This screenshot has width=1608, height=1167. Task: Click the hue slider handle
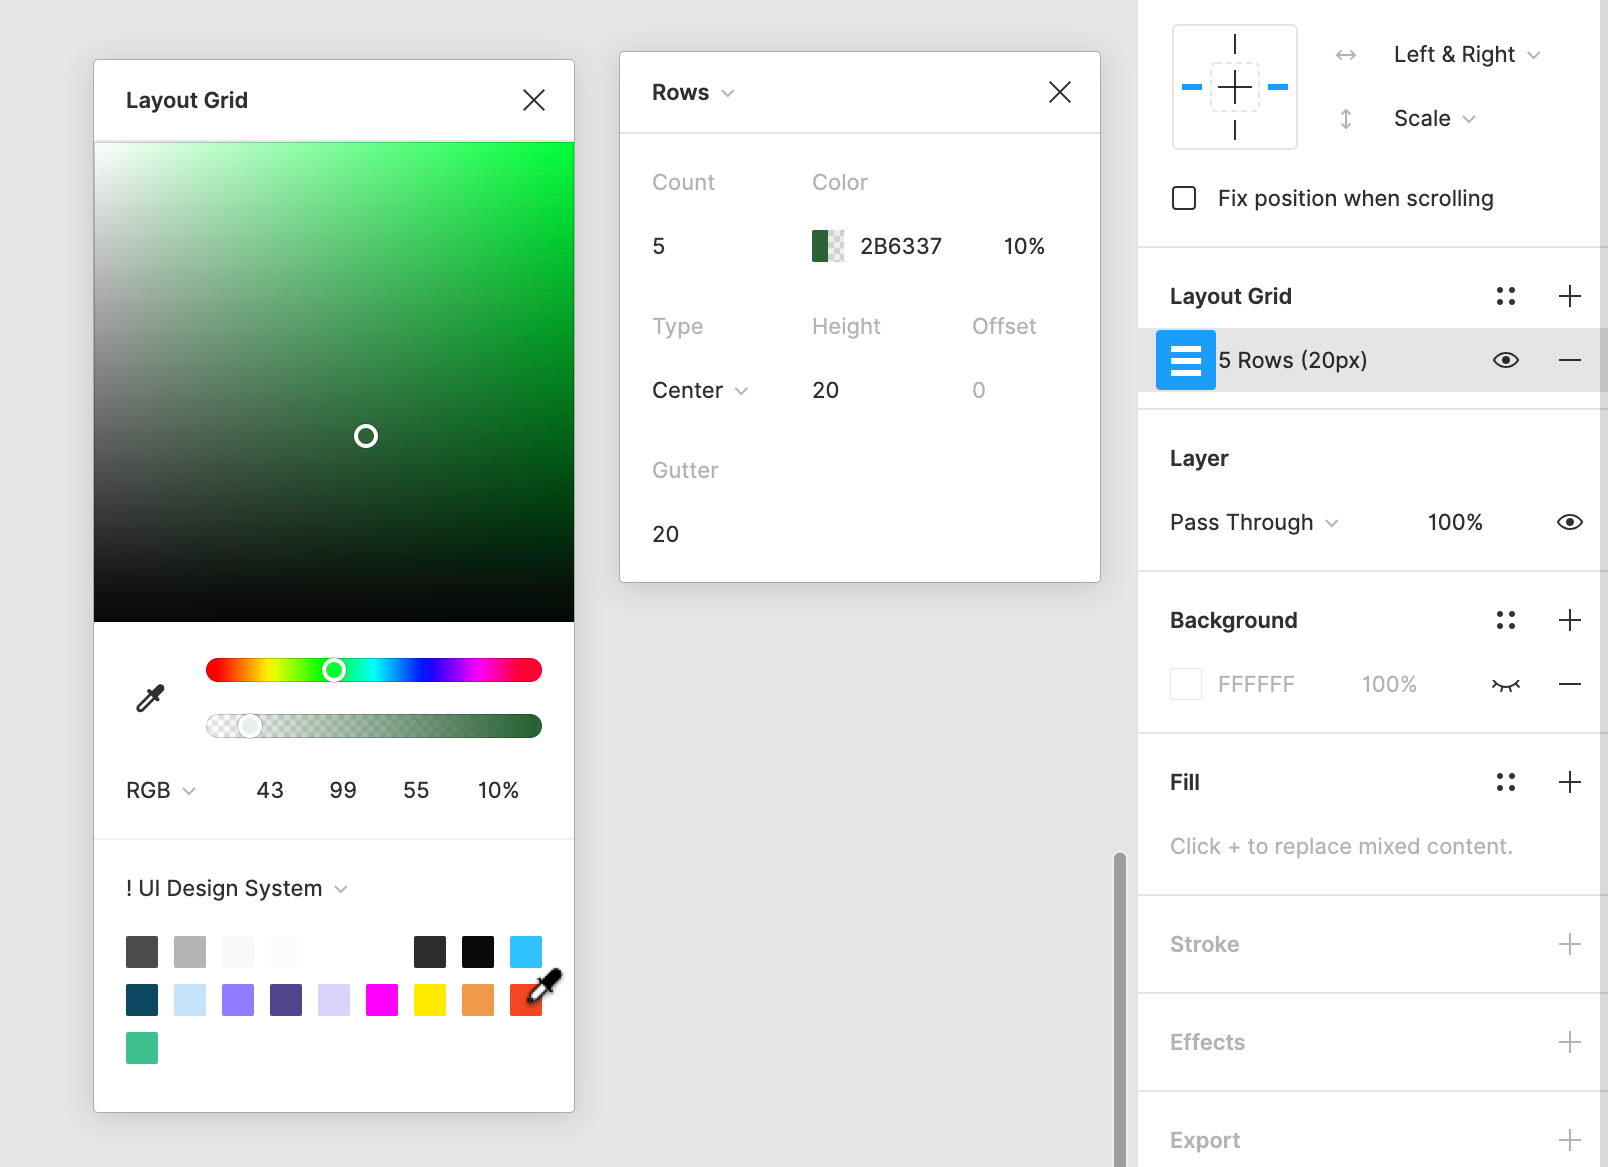coord(334,670)
